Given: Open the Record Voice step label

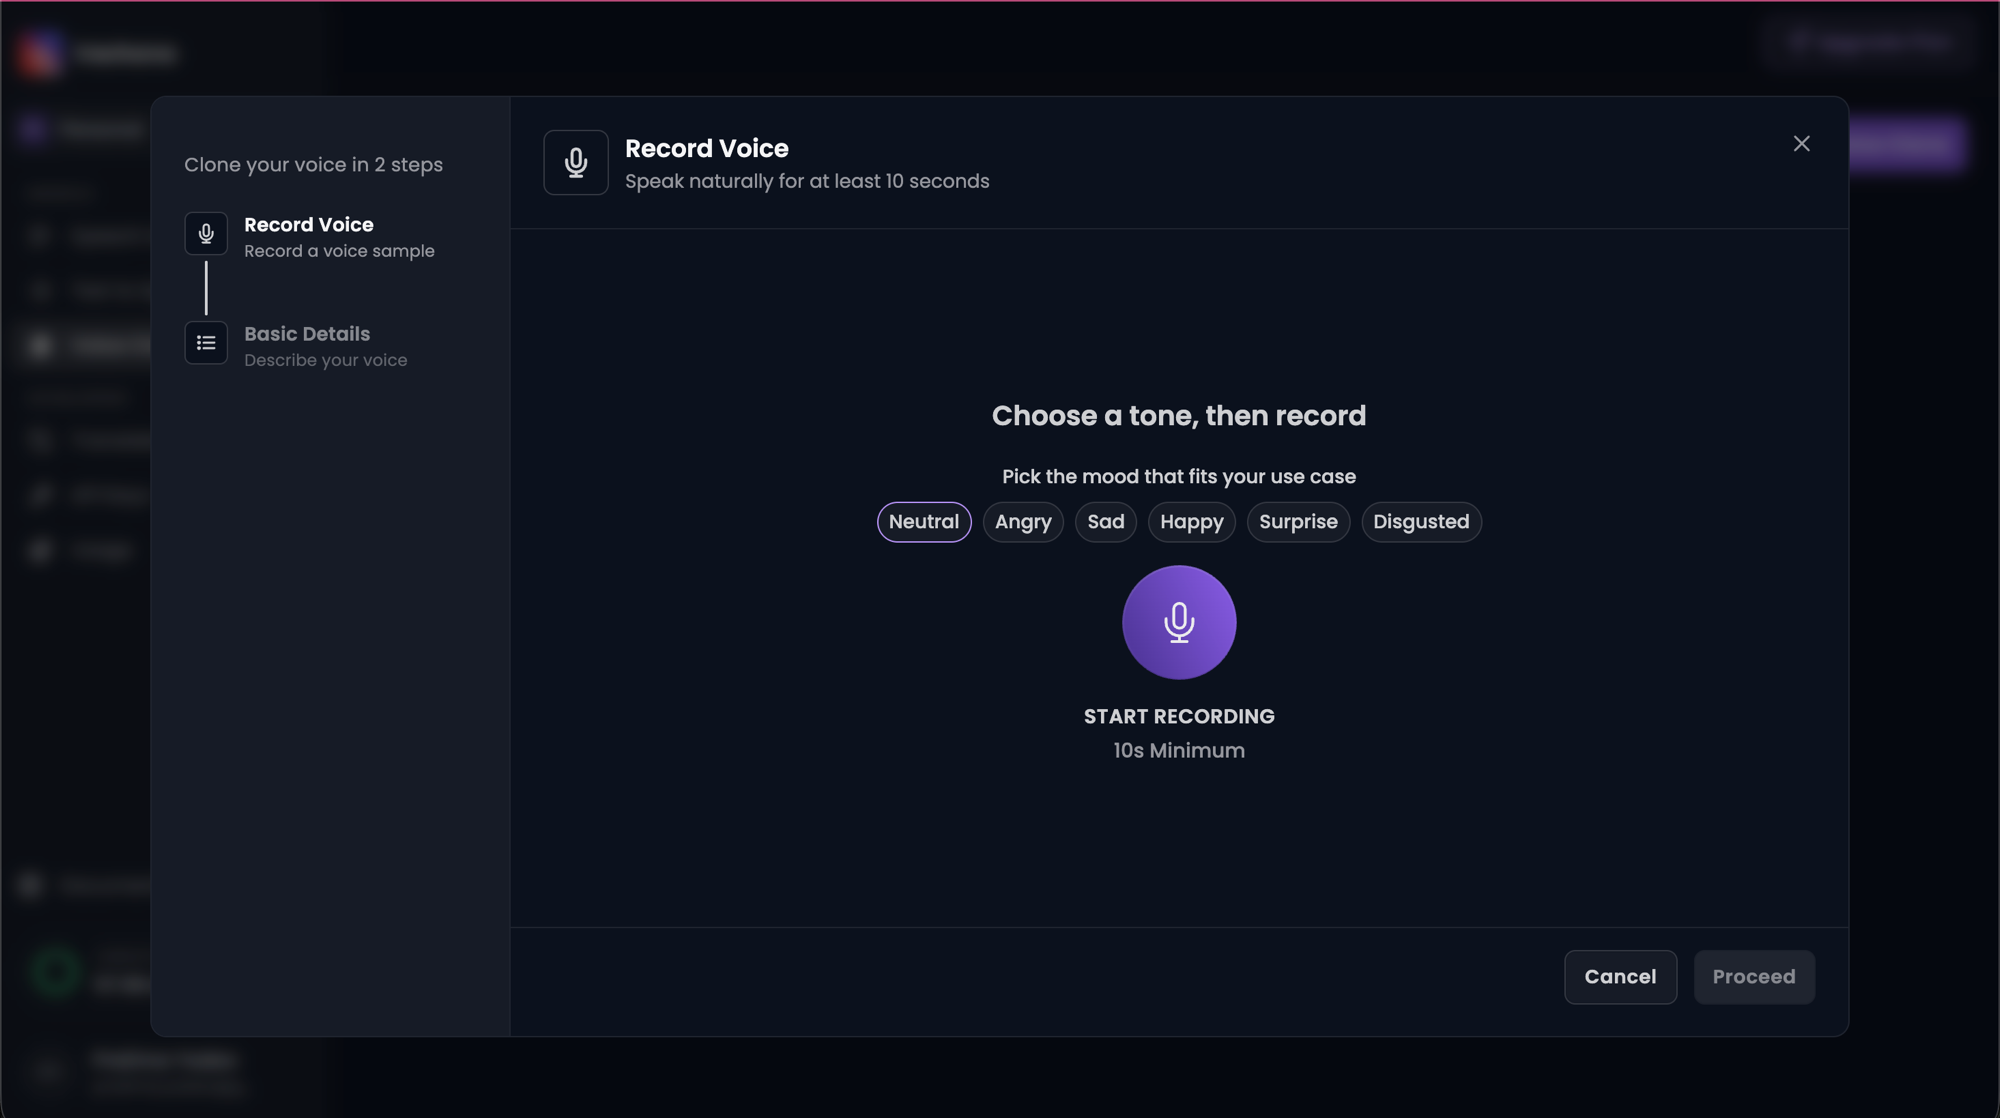Looking at the screenshot, I should click(309, 225).
